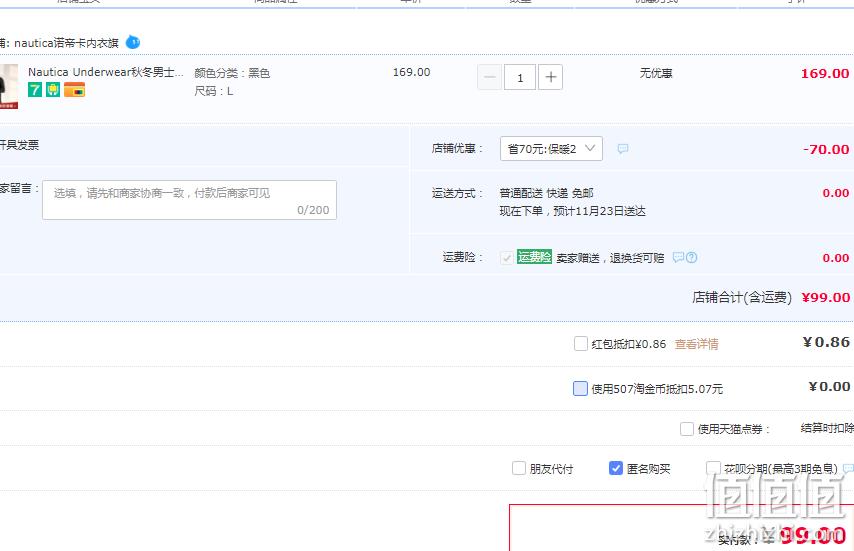The image size is (854, 551).
Task: Uncheck the 匿名购买 checkbox
Action: [x=615, y=468]
